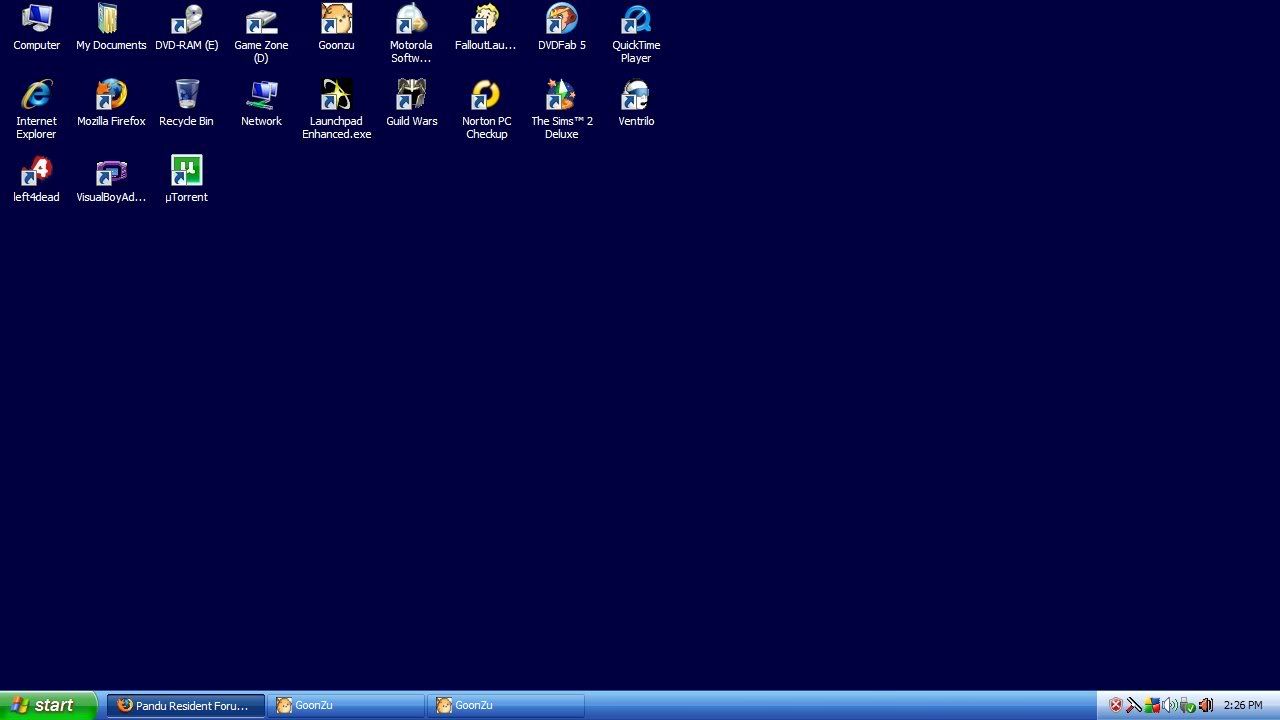Select the QuickTime Player shortcut icon

click(x=636, y=34)
